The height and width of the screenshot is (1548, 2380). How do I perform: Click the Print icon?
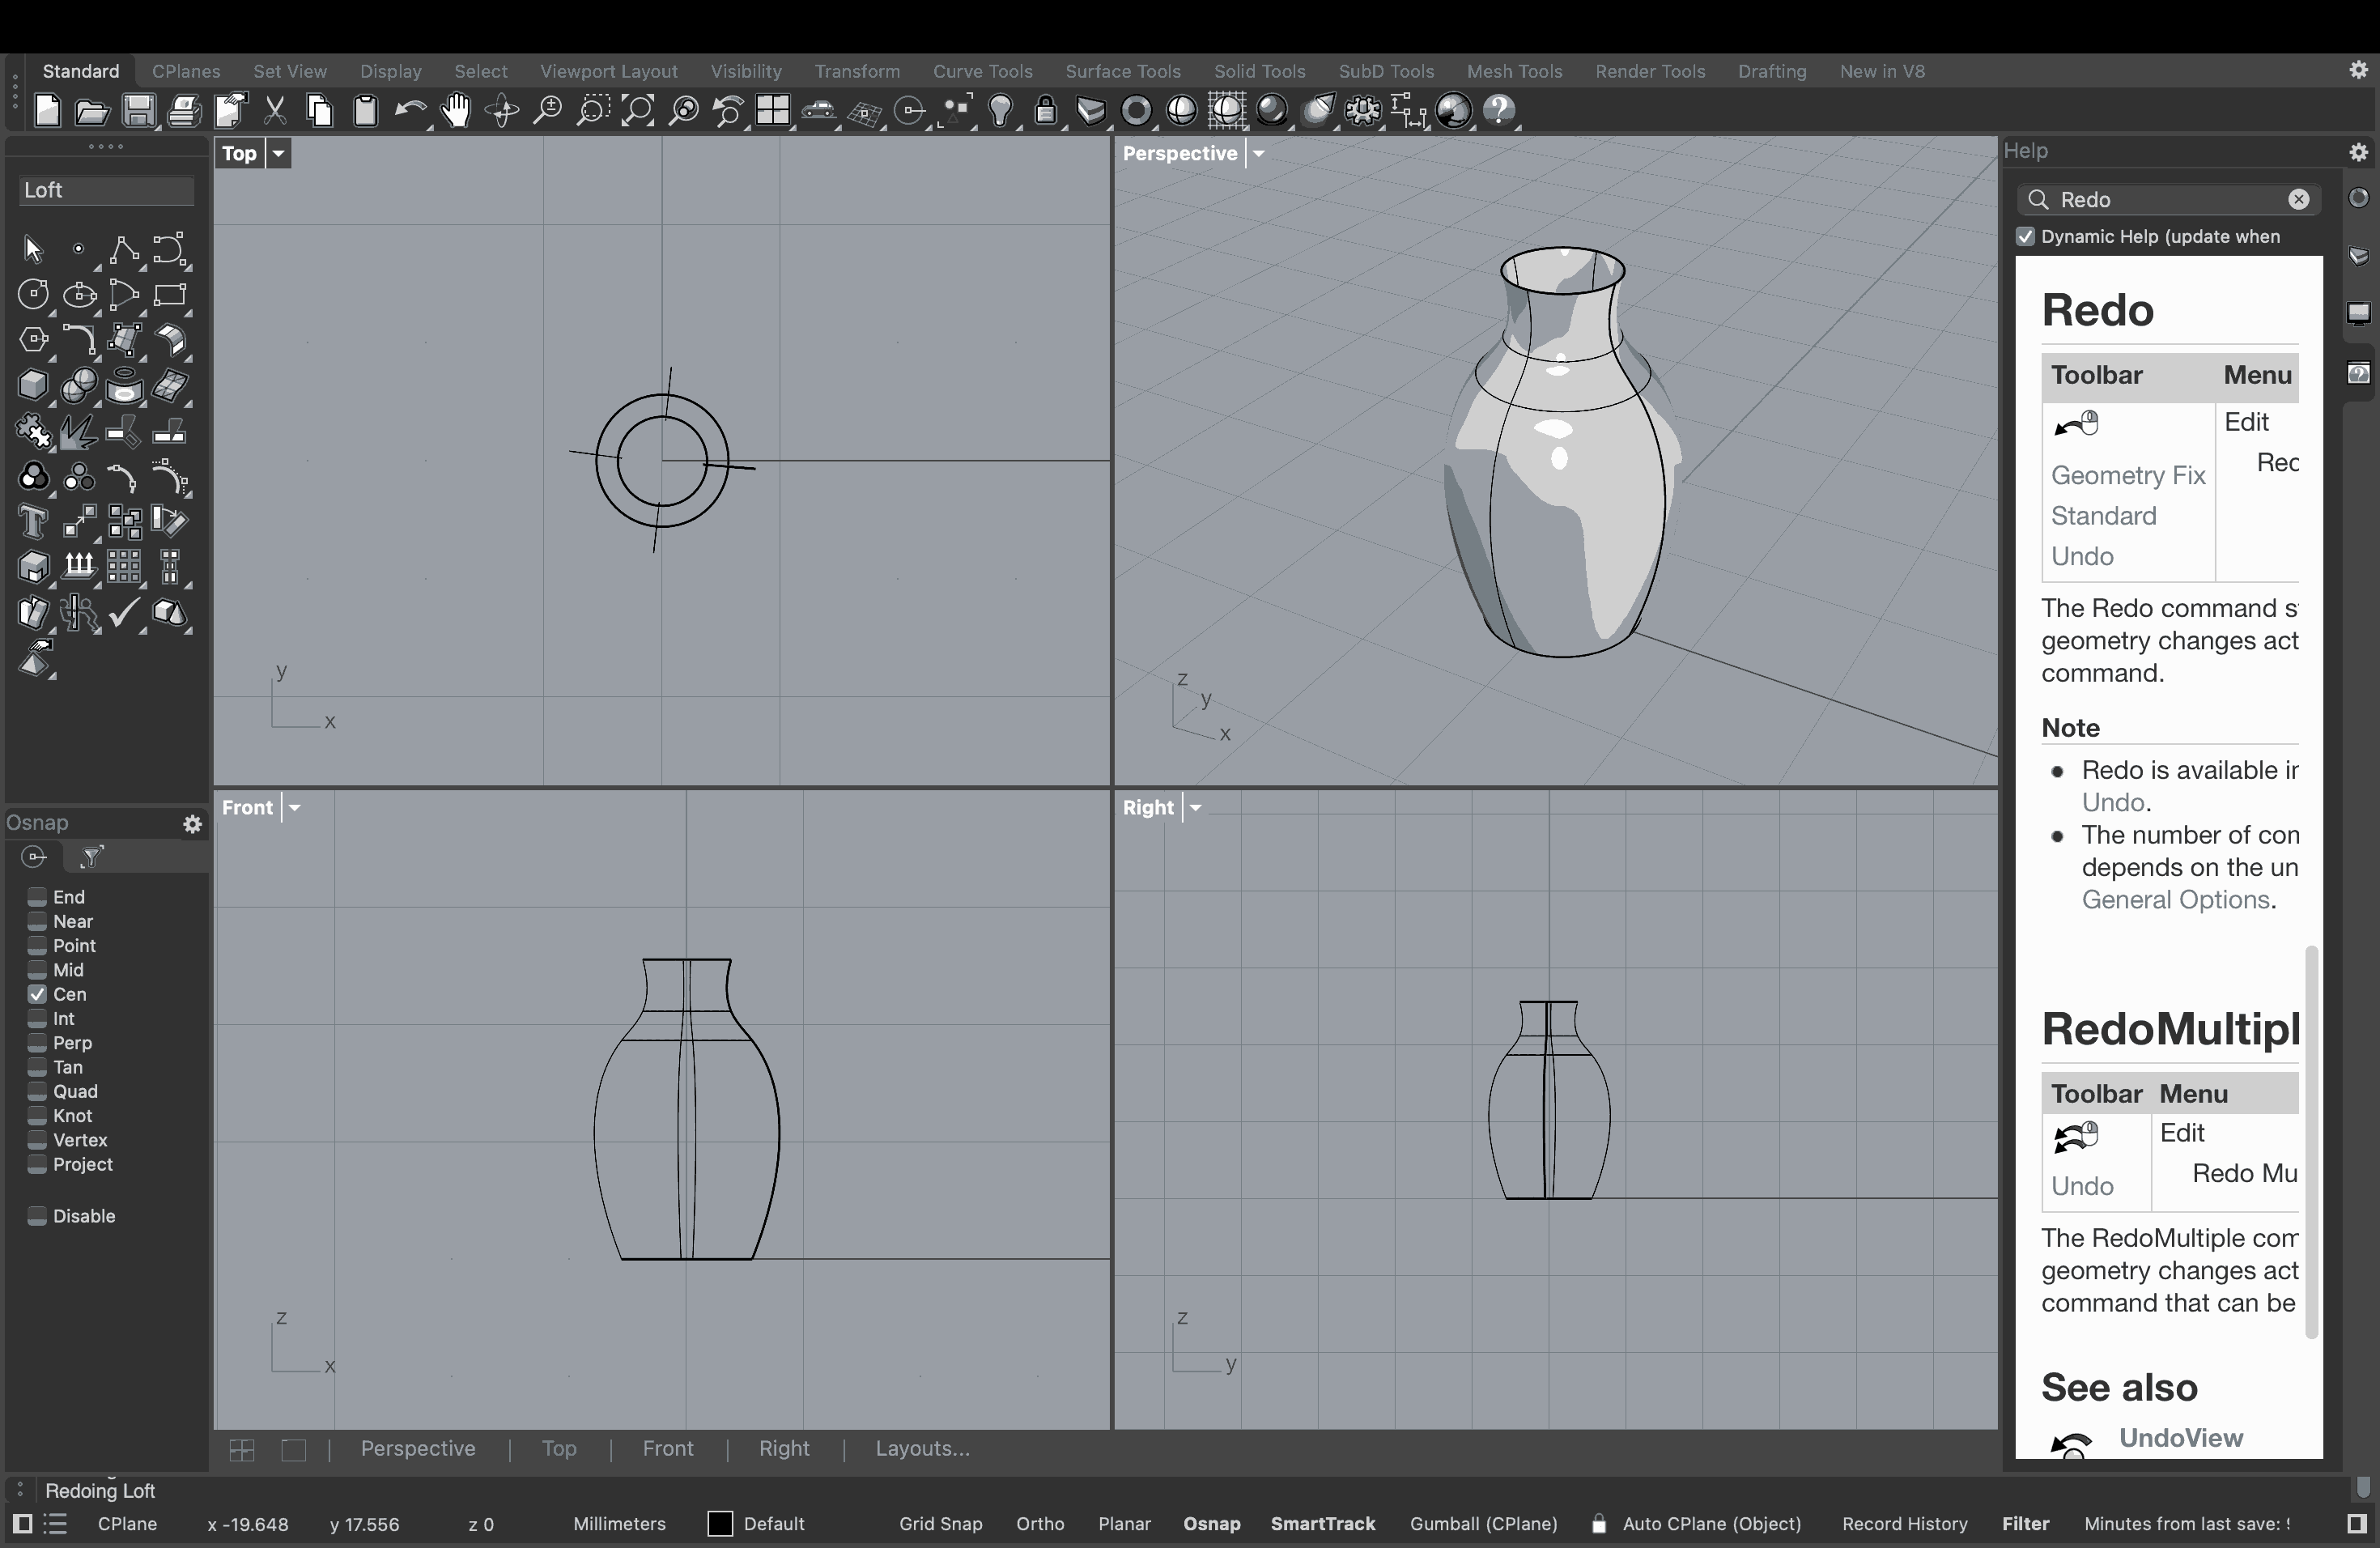(x=184, y=111)
